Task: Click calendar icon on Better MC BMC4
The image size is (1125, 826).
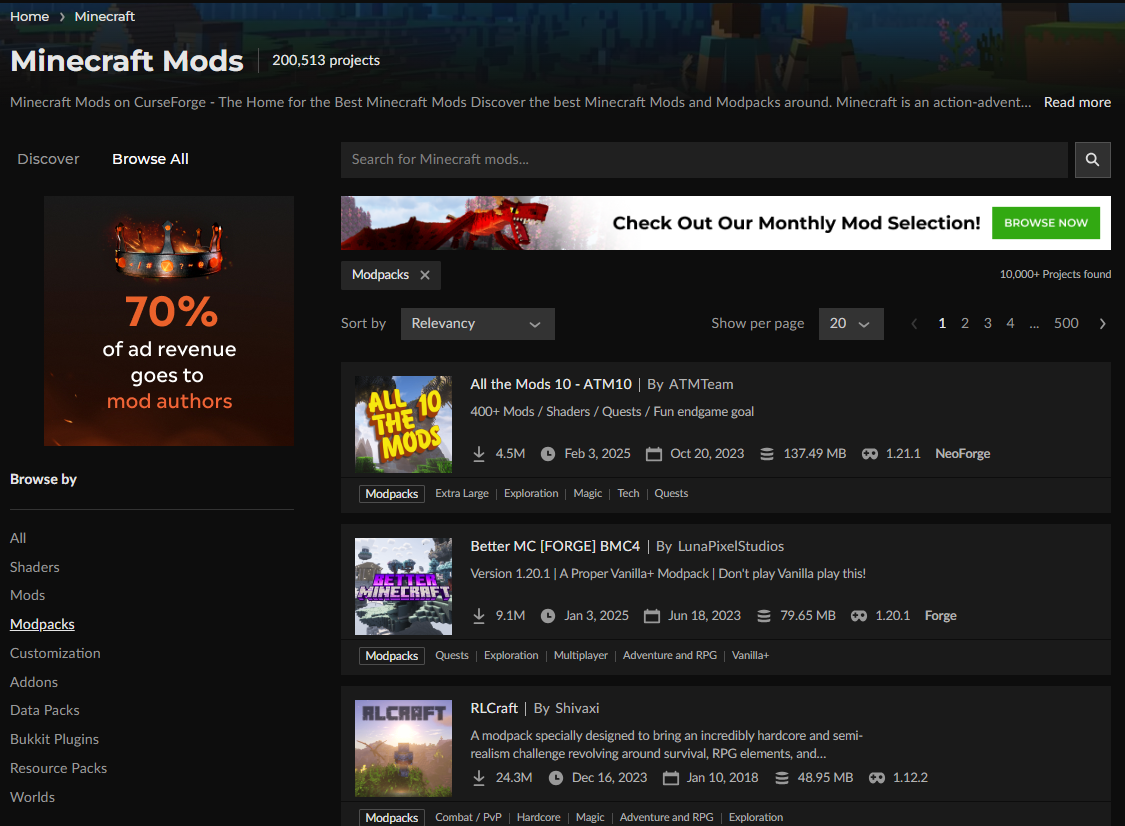Action: (651, 616)
